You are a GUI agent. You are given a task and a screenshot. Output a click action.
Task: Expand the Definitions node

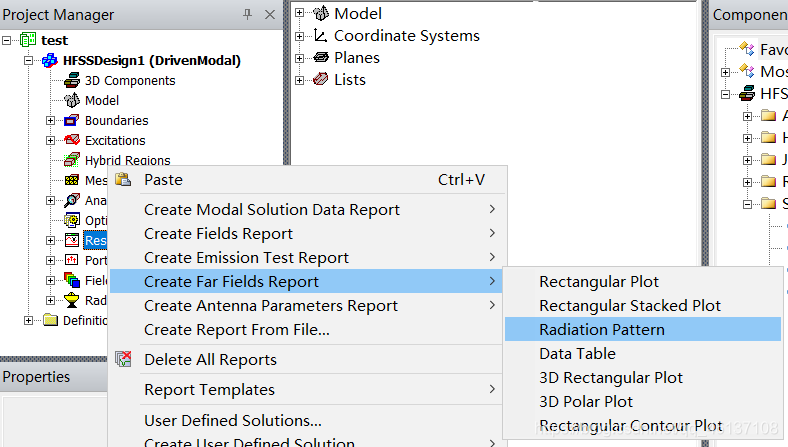point(29,320)
